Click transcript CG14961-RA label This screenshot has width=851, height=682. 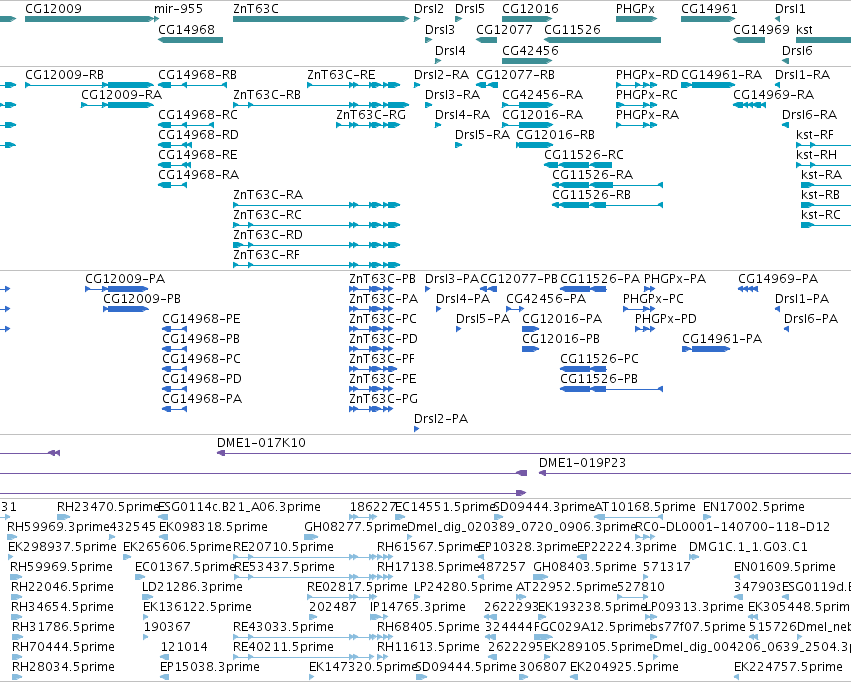click(721, 74)
